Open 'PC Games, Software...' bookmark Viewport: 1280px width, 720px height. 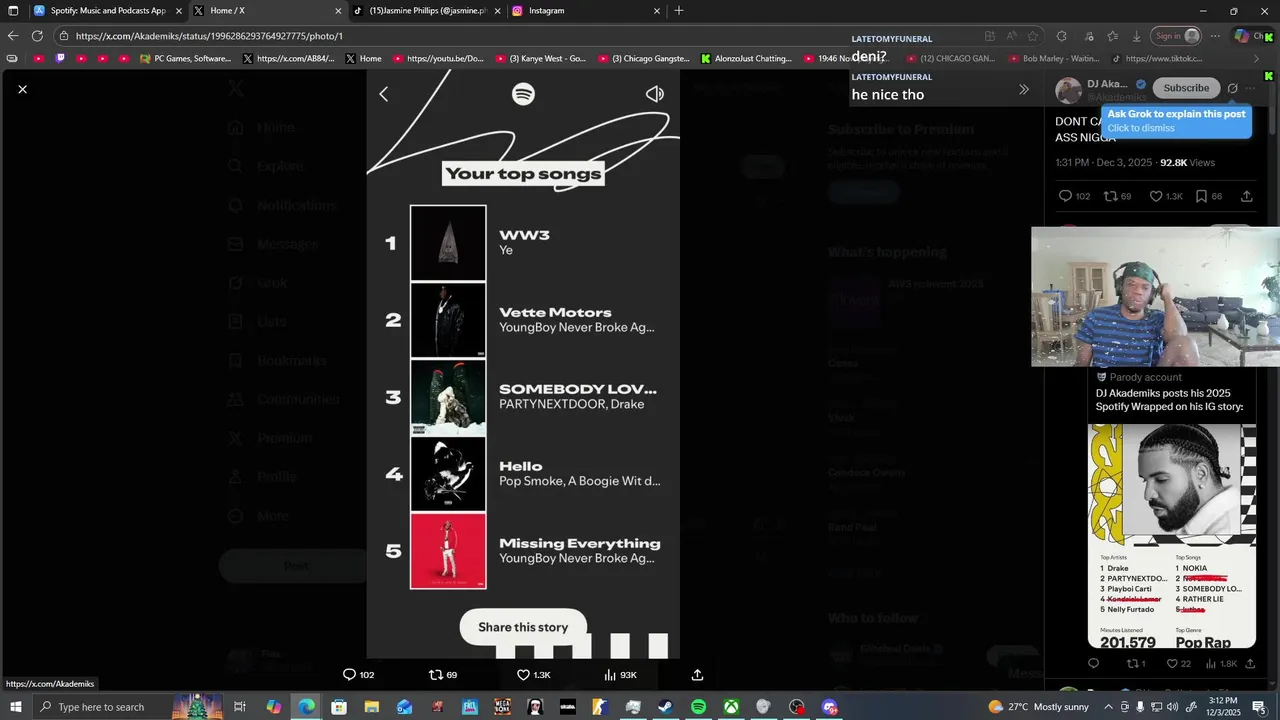click(x=186, y=58)
